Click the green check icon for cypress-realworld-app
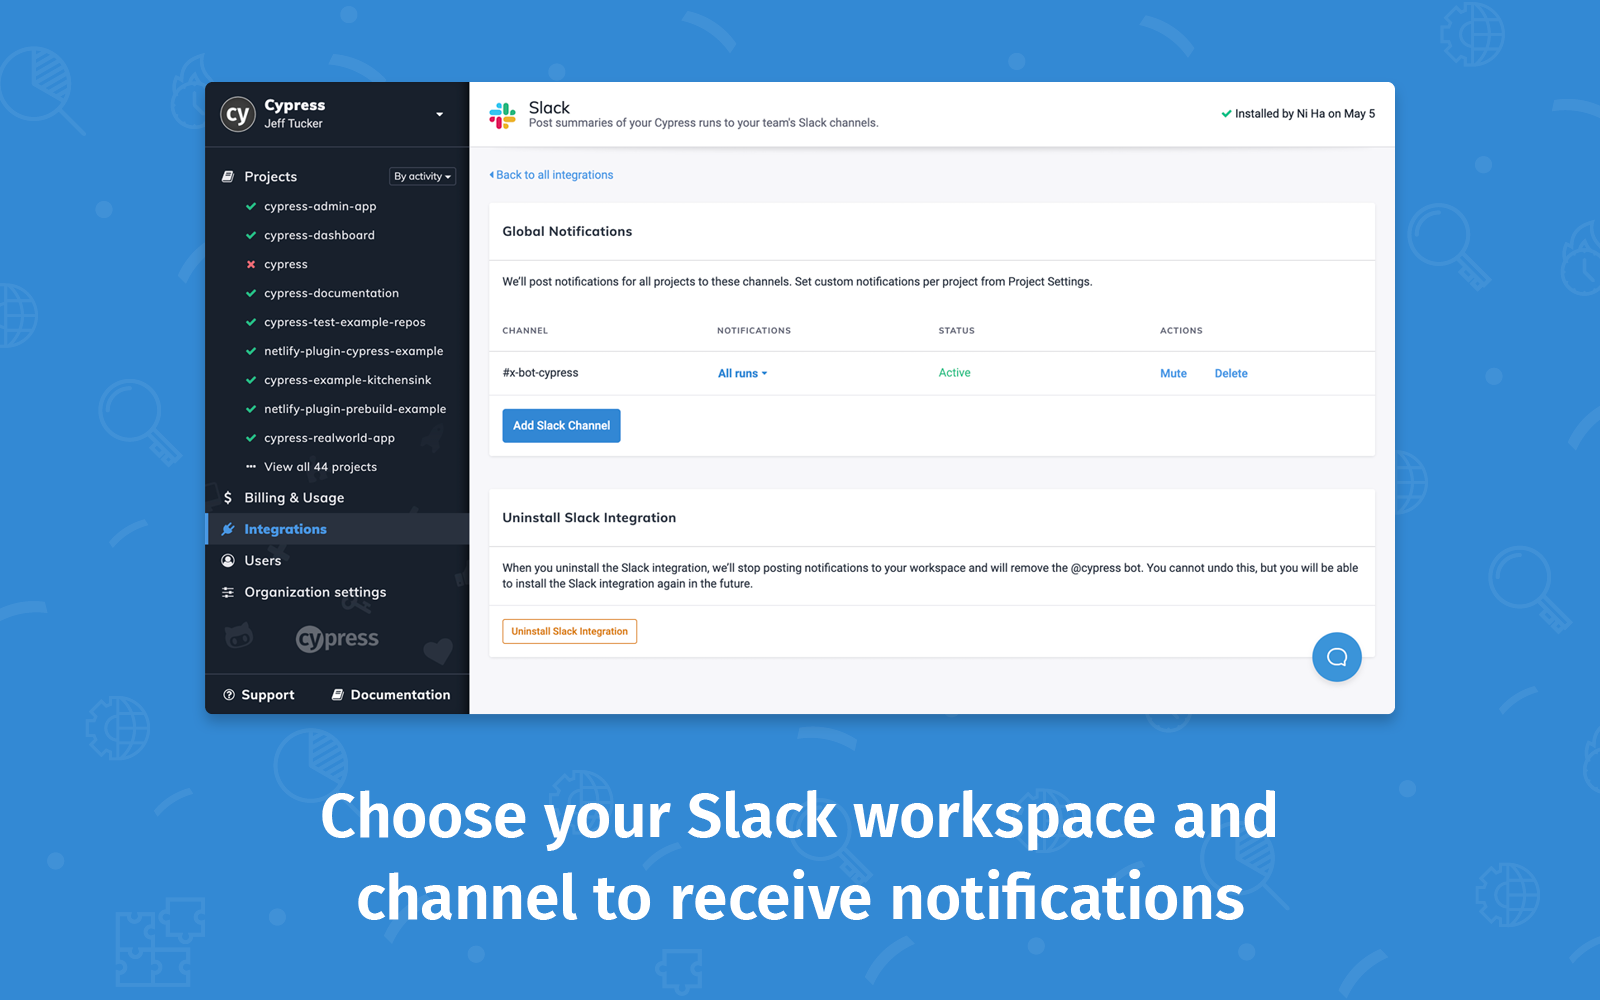1600x1000 pixels. [251, 439]
